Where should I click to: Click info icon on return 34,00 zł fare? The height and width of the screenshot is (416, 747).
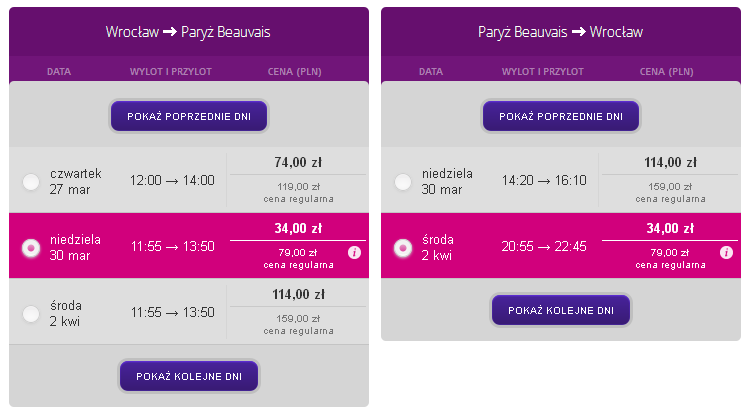(726, 253)
